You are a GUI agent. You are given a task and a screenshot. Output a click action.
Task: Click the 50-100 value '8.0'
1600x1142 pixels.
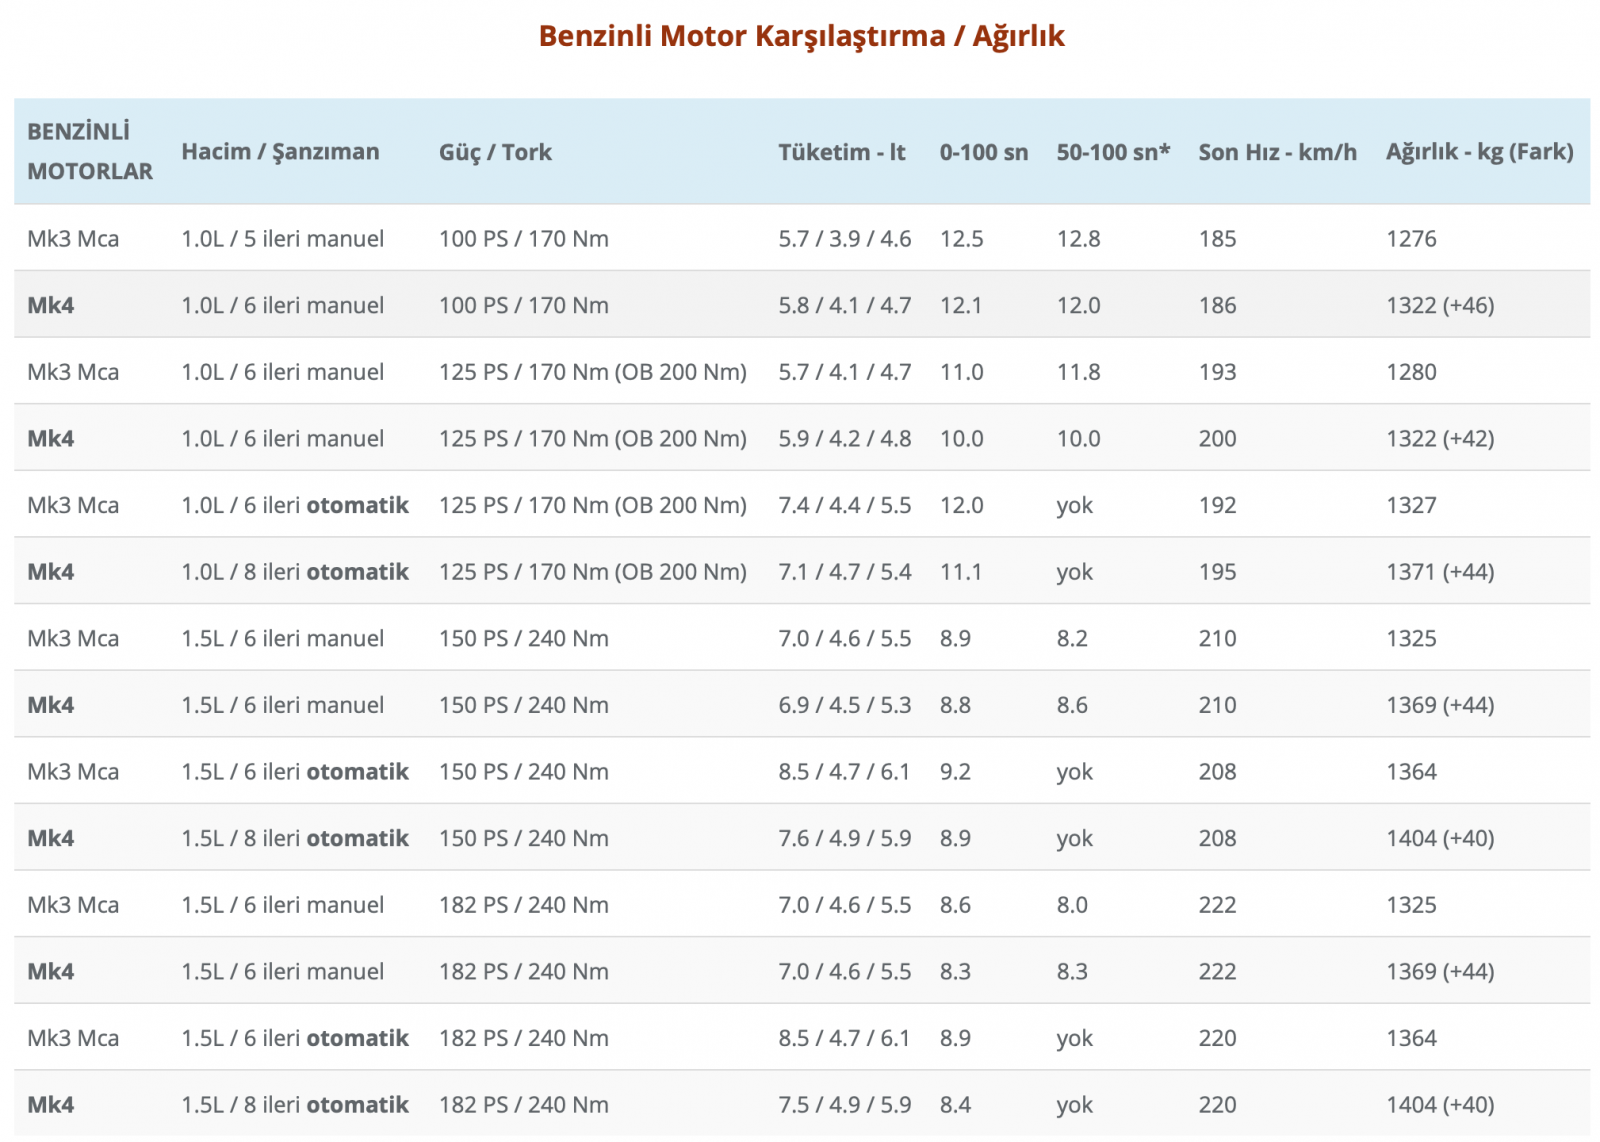point(1072,905)
